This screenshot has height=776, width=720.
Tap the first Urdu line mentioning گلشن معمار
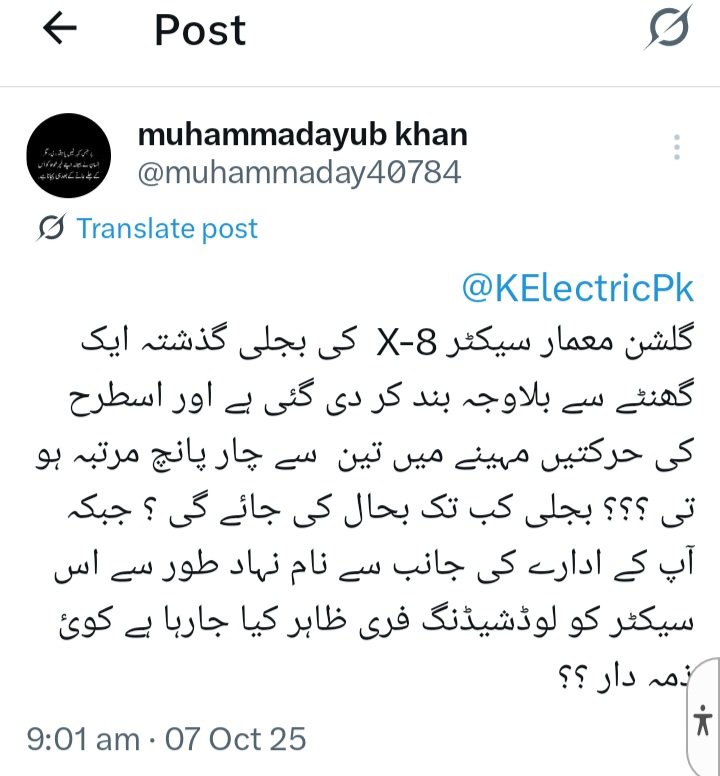pos(387,341)
